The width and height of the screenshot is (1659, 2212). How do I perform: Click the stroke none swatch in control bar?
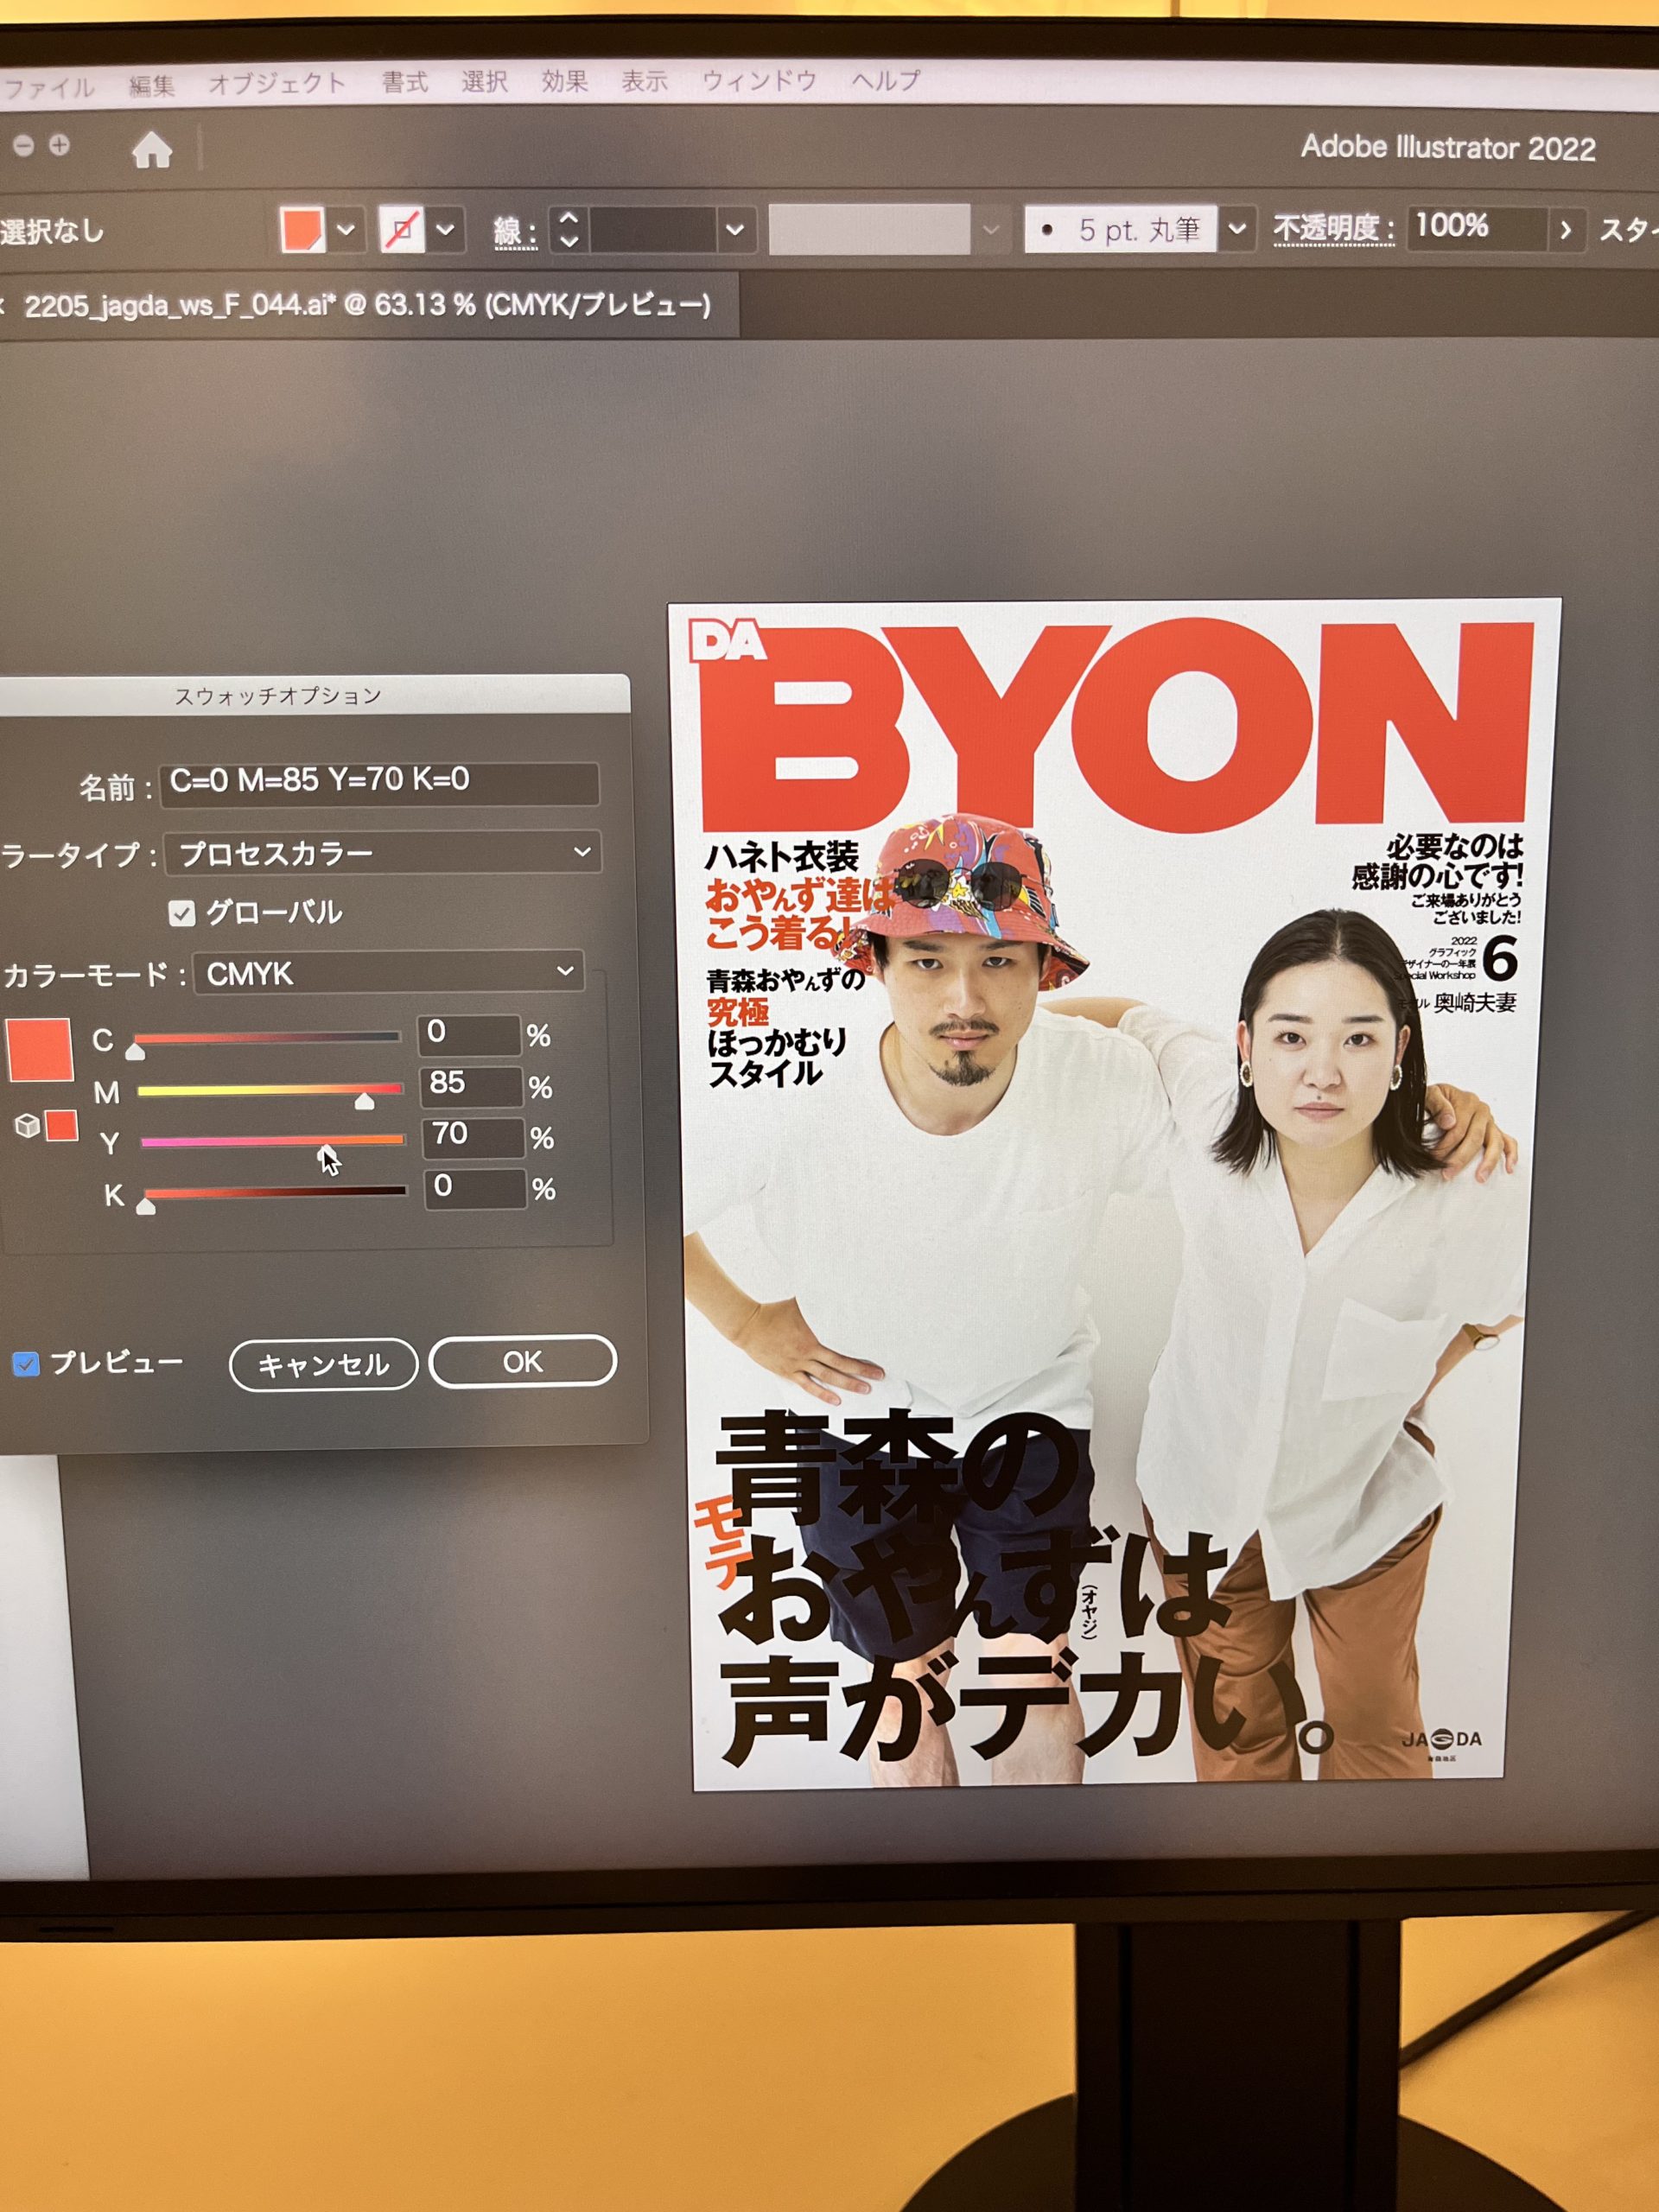coord(402,230)
